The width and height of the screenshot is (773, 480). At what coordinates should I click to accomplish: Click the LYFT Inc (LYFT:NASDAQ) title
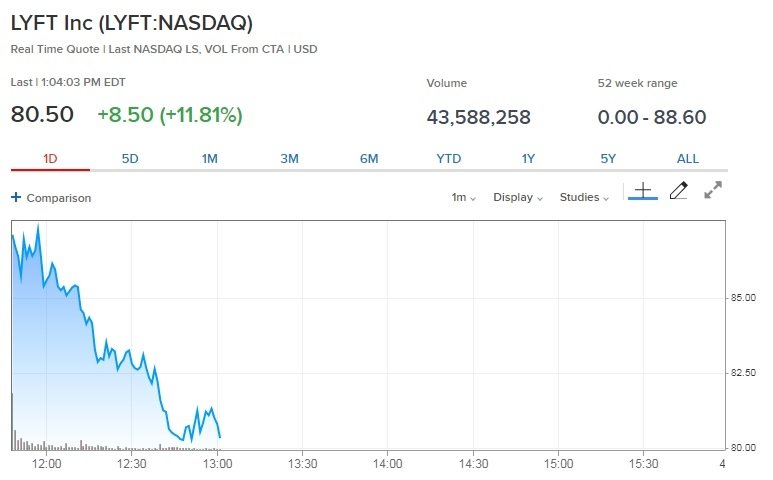tap(131, 22)
